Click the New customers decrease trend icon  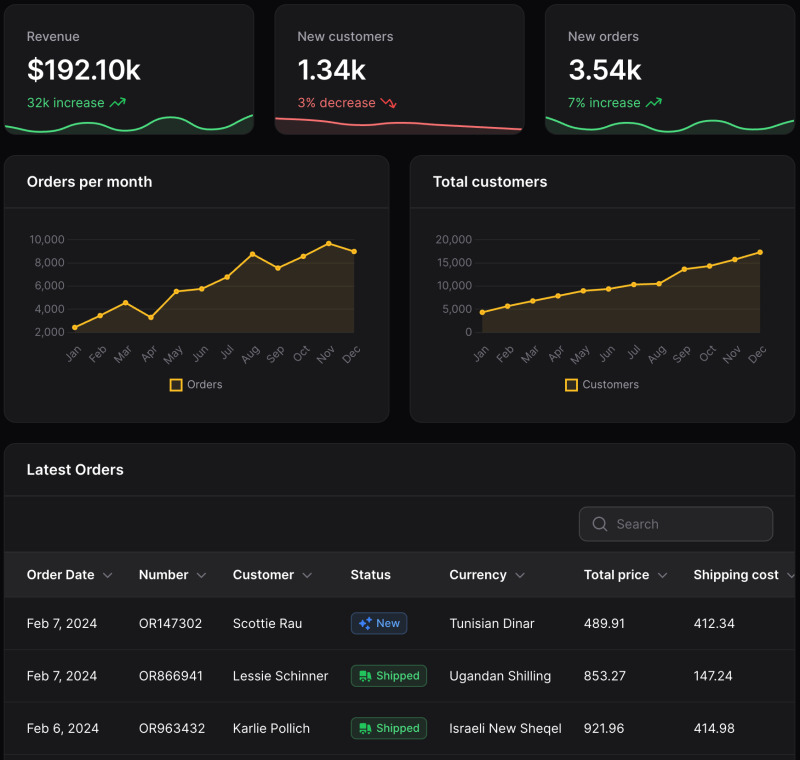point(389,103)
